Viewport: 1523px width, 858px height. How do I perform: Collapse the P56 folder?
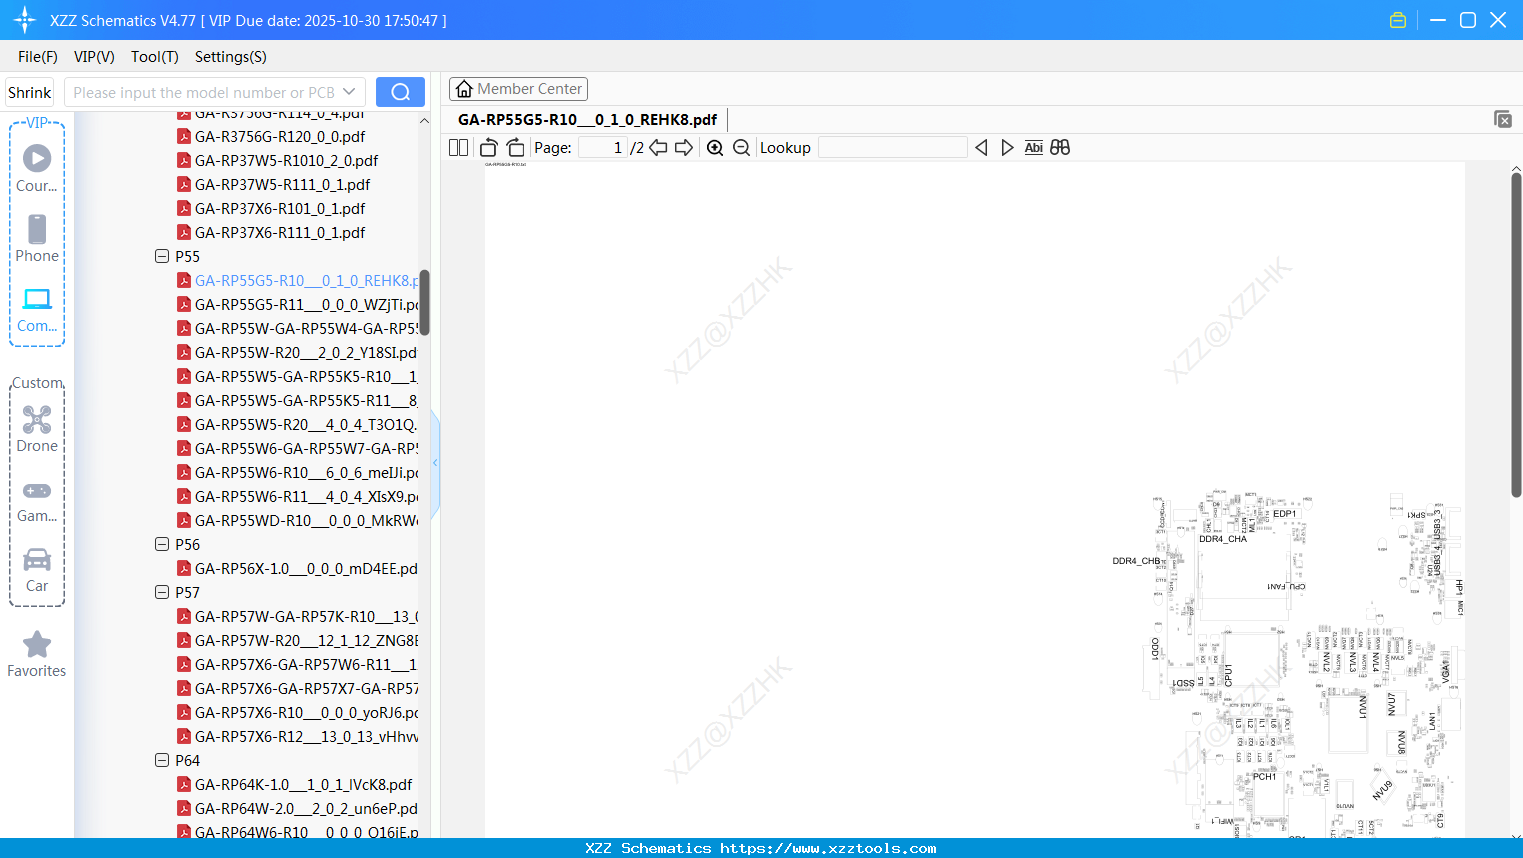(162, 544)
